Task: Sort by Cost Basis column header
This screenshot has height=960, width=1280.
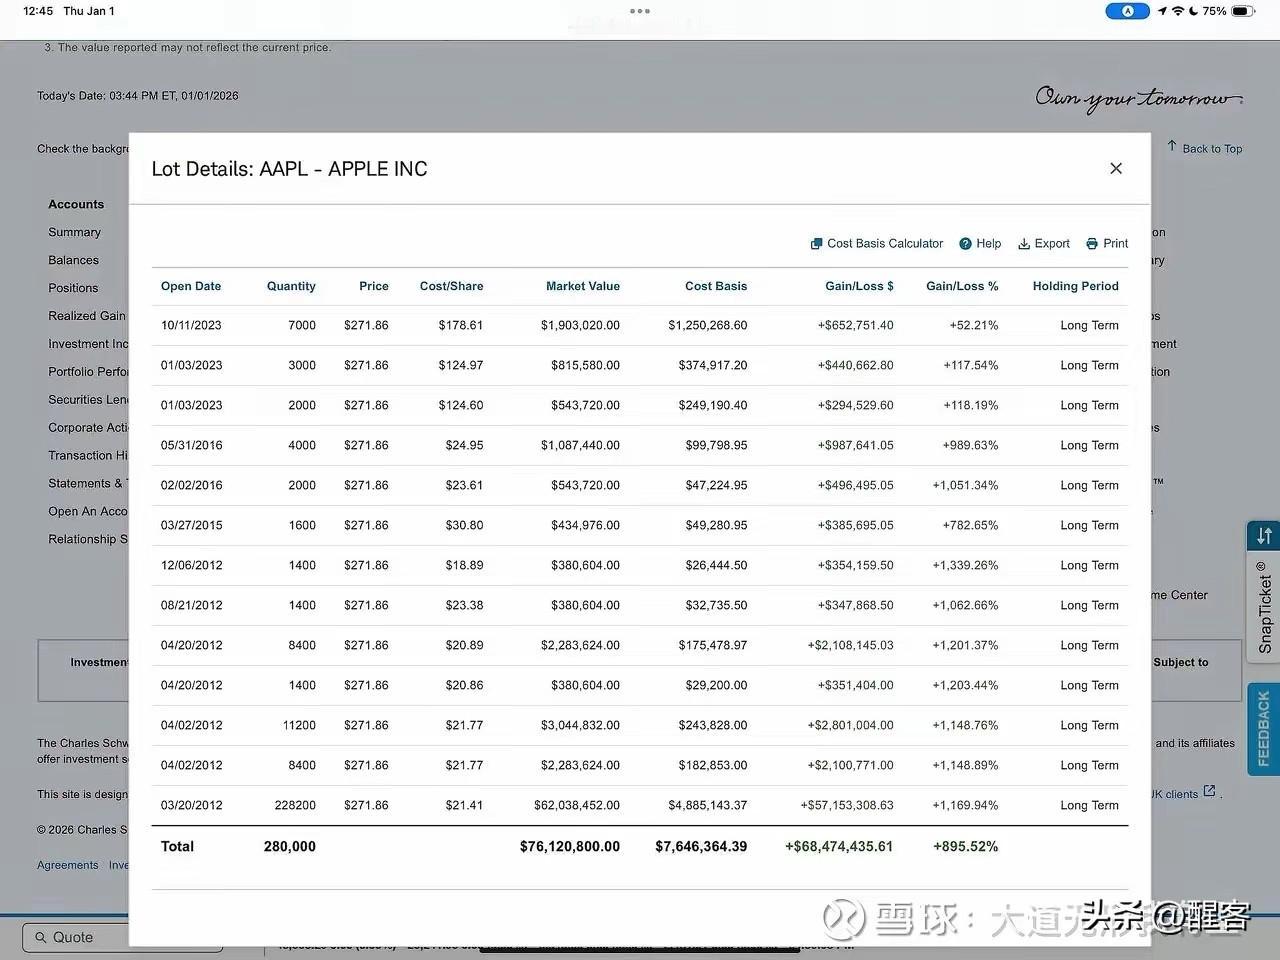Action: (x=716, y=286)
